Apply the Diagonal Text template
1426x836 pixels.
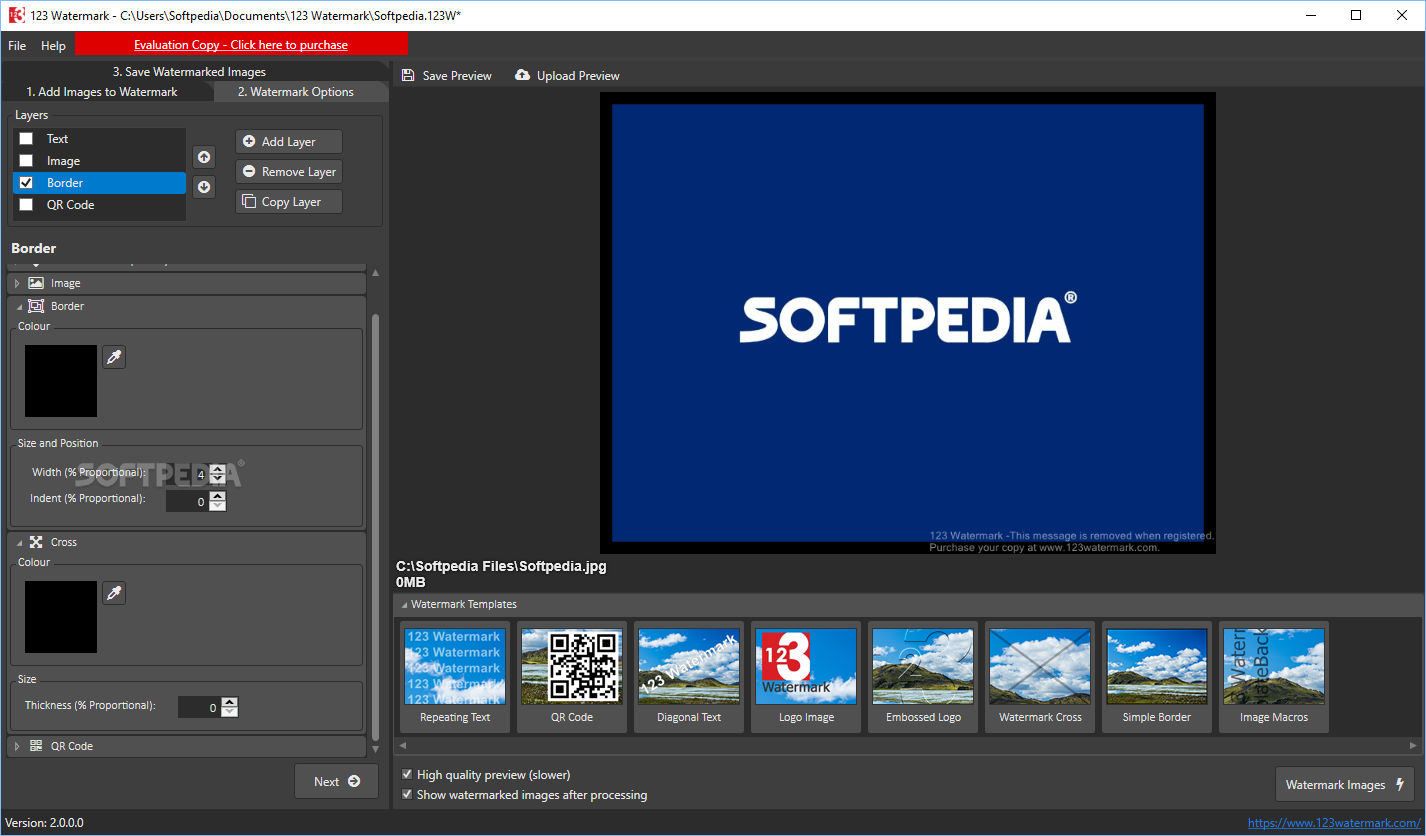[689, 677]
